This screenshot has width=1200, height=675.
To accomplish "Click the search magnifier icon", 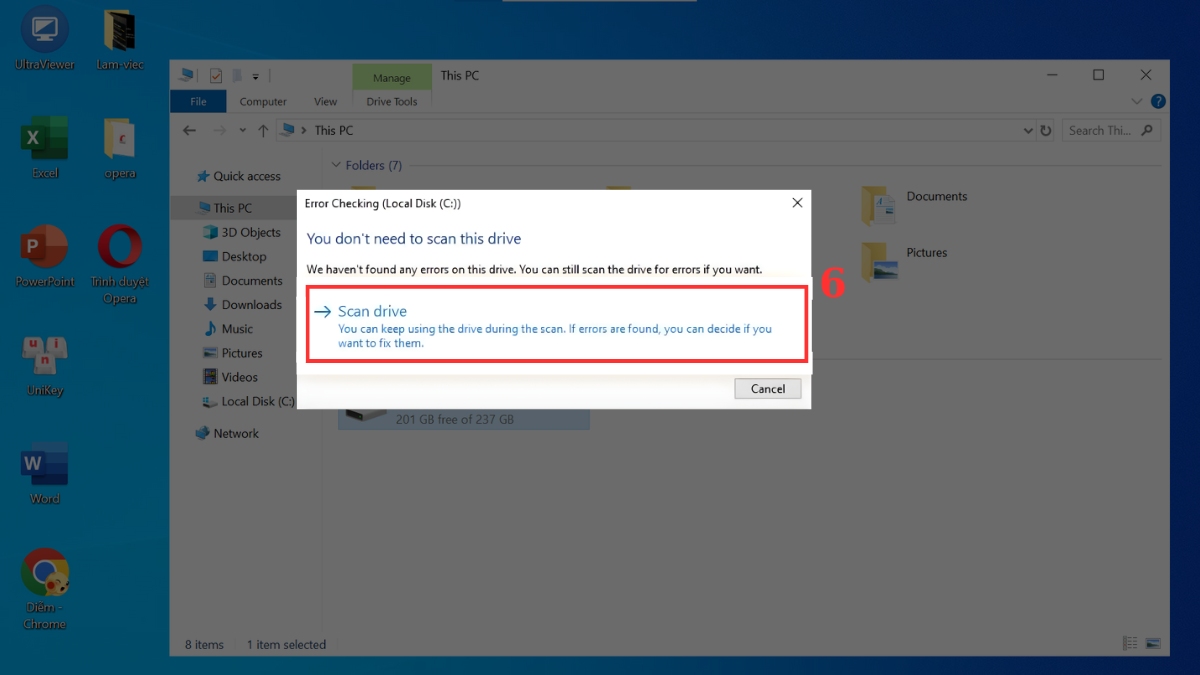I will (1148, 130).
